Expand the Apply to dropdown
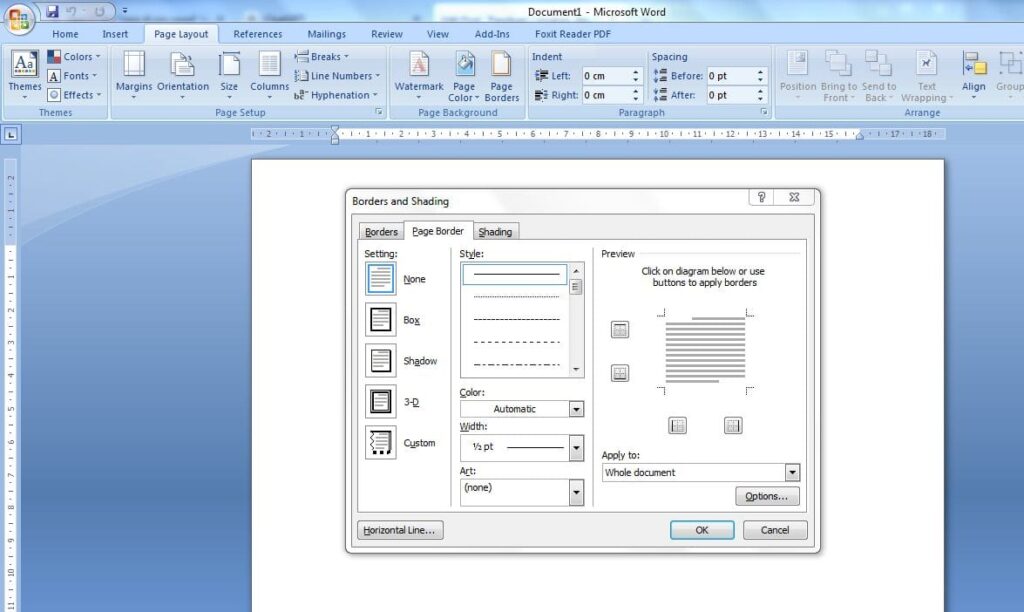Image resolution: width=1024 pixels, height=612 pixels. (792, 472)
